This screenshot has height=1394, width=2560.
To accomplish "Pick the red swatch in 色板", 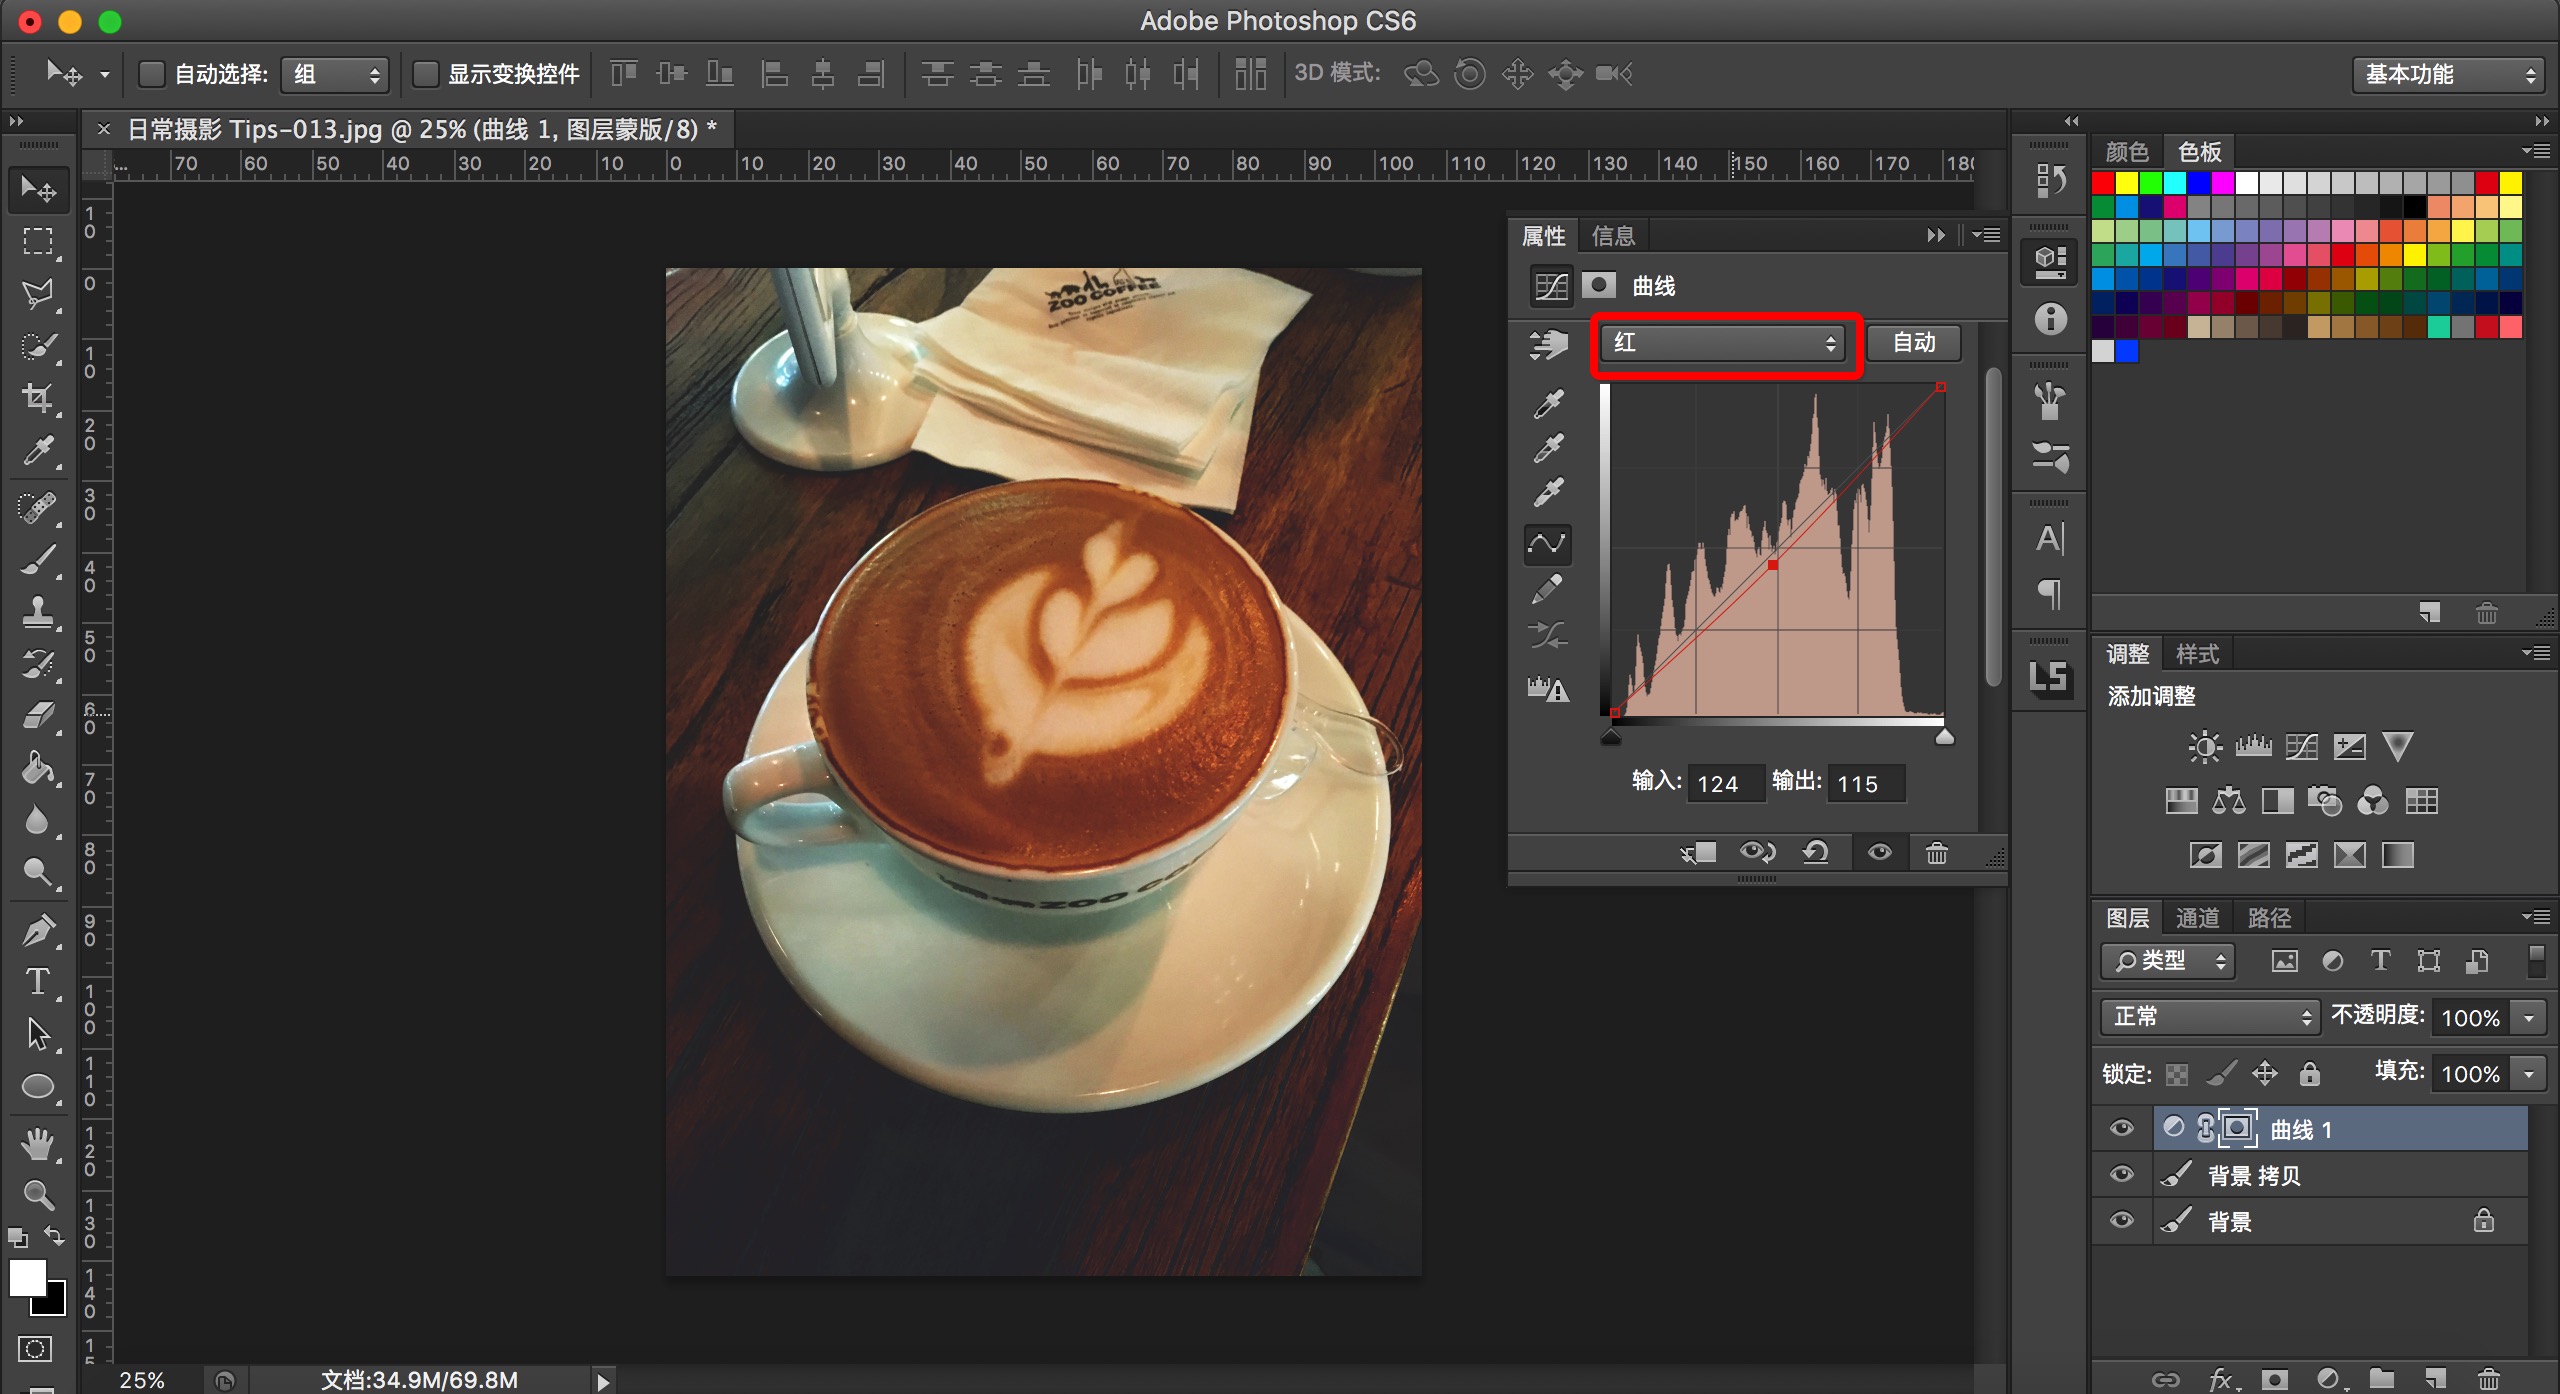I will point(2103,183).
